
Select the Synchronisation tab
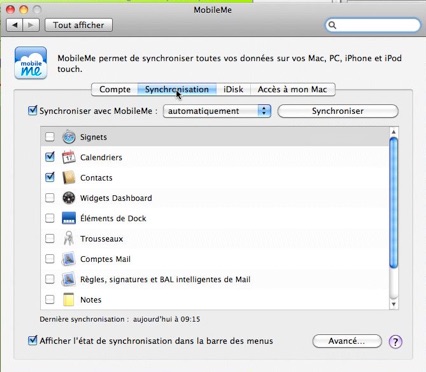pos(177,89)
